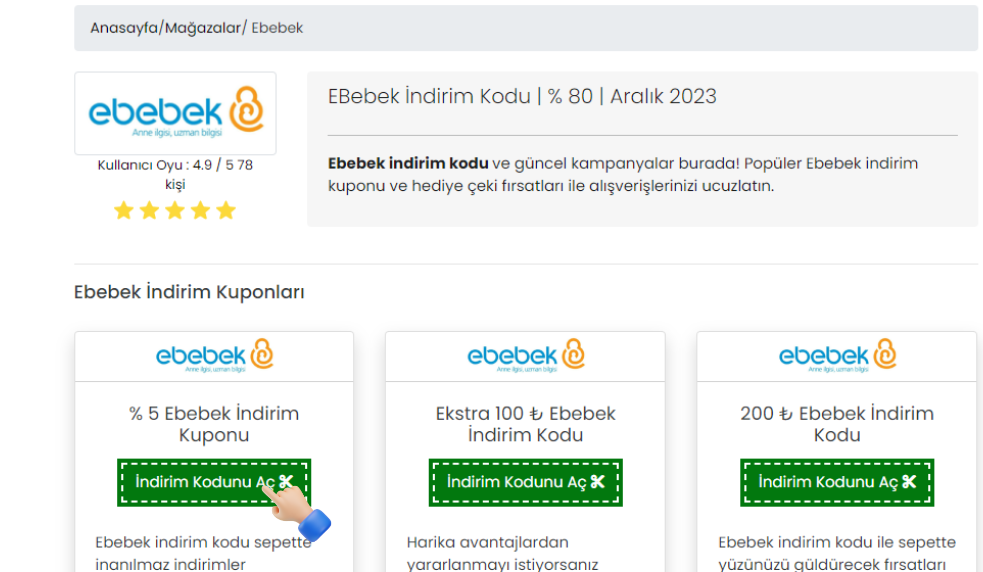Click the EBebek İndirim Kodu page heading
Screen dimensions: 983x572
click(522, 96)
